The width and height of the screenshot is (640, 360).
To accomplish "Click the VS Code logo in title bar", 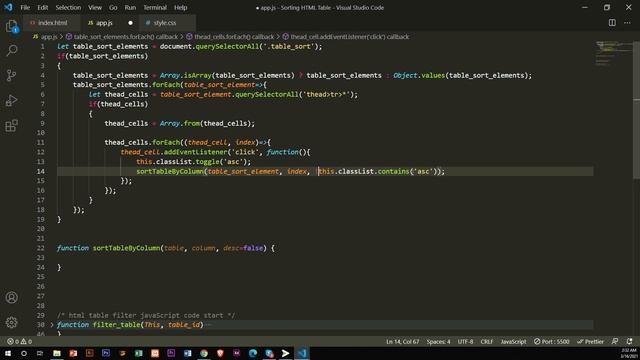I will (x=8, y=7).
